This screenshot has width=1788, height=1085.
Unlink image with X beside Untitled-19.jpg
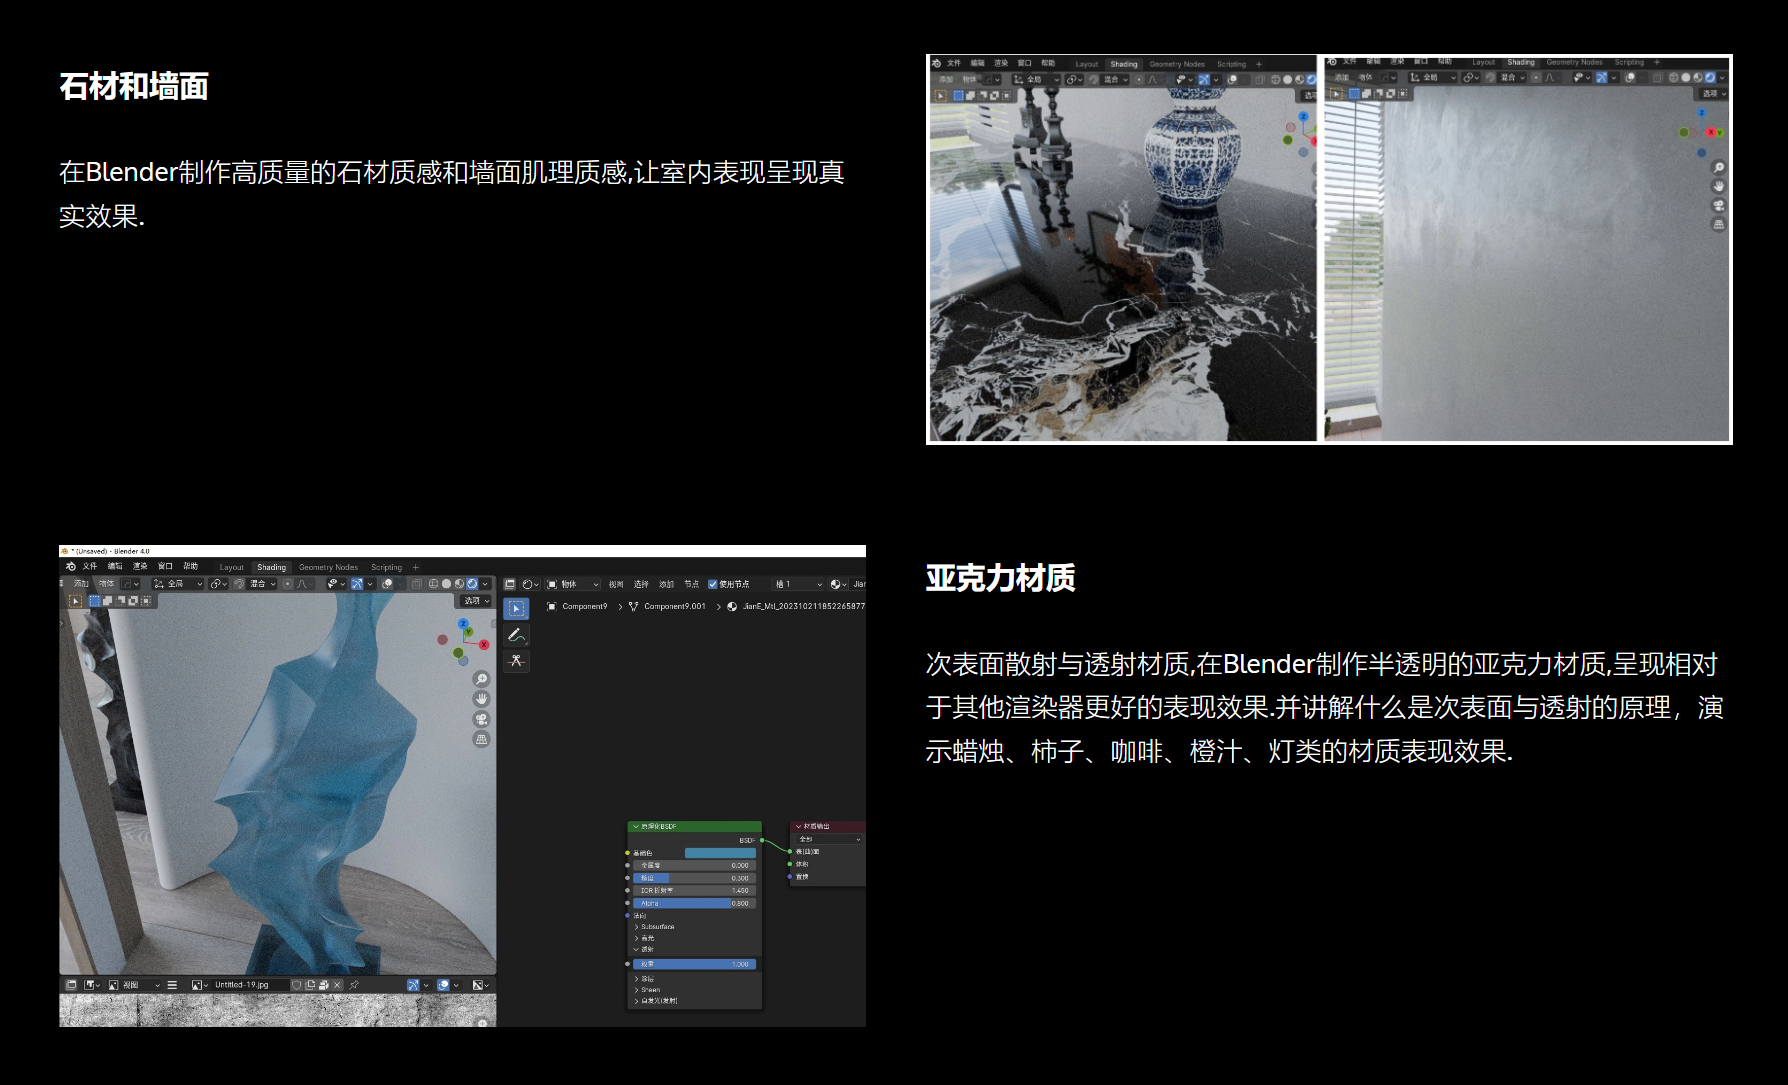[337, 985]
